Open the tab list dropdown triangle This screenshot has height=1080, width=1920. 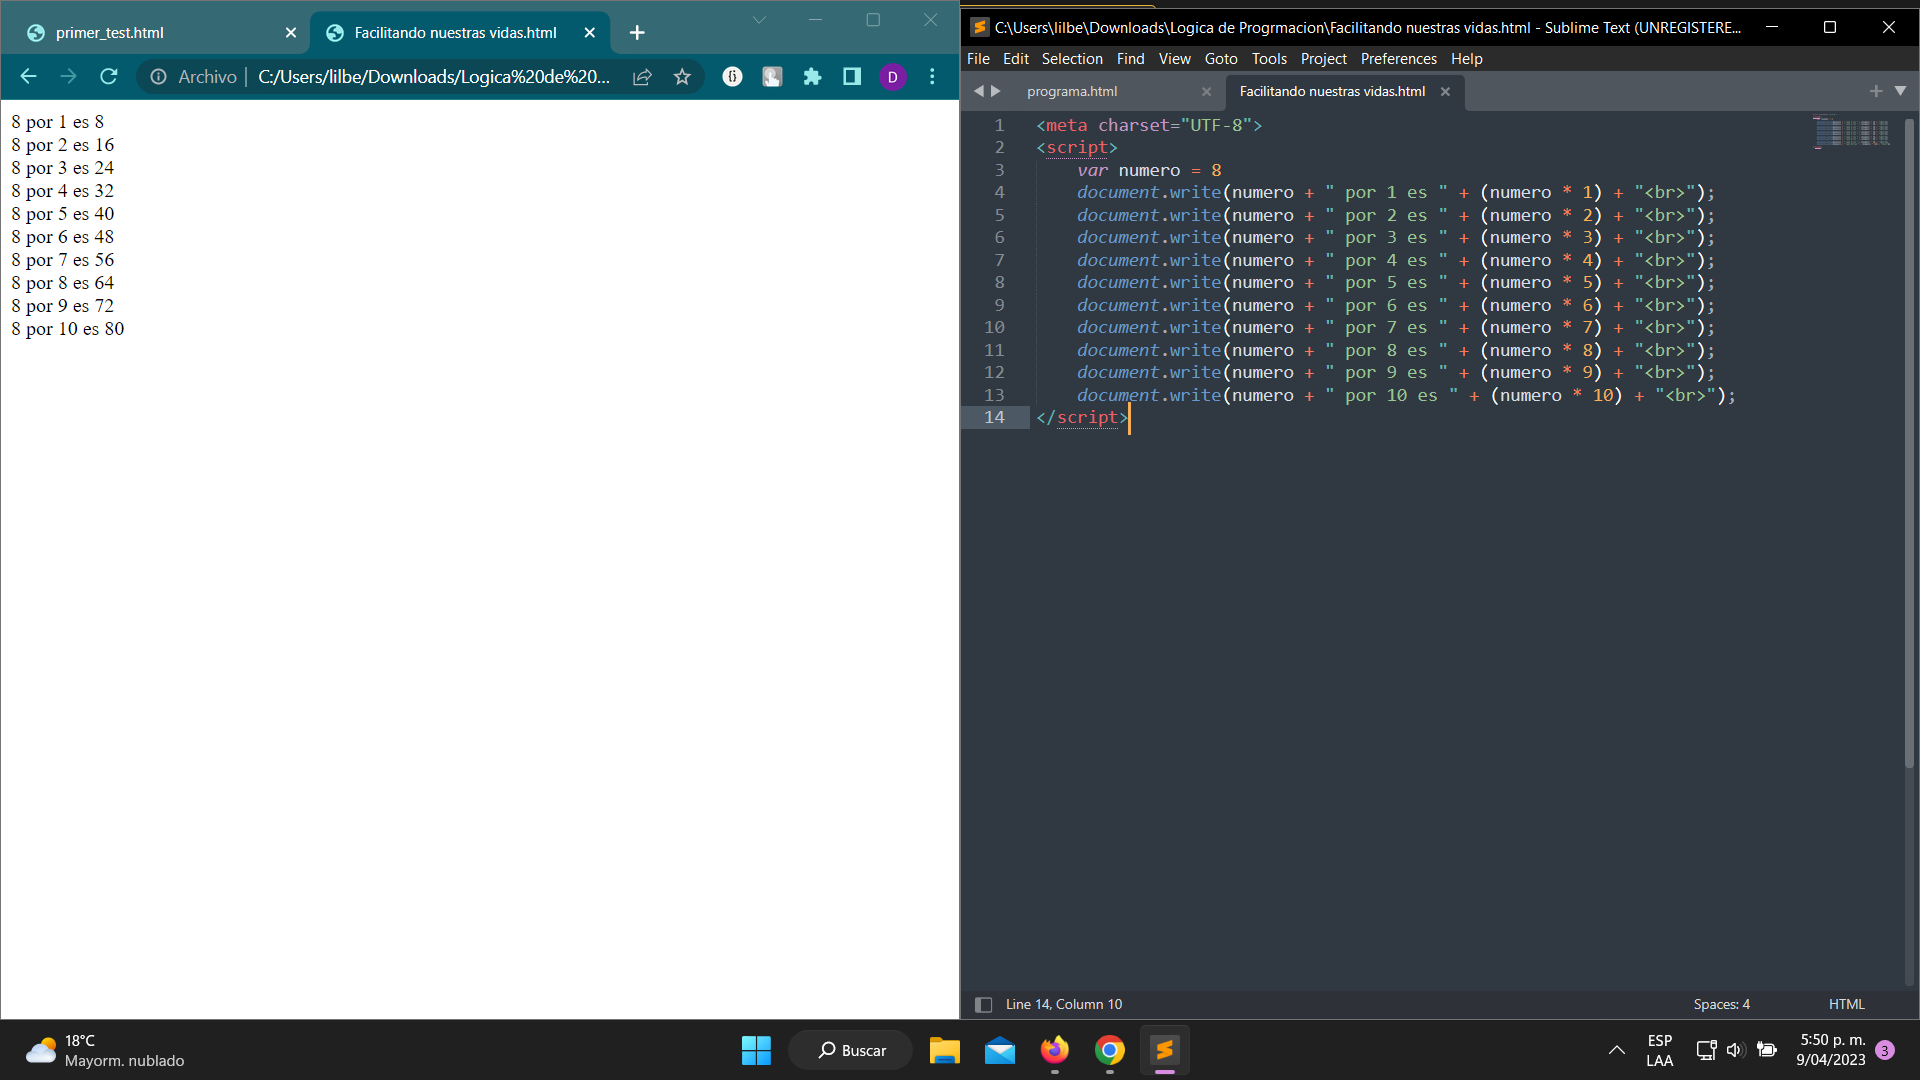point(1900,91)
